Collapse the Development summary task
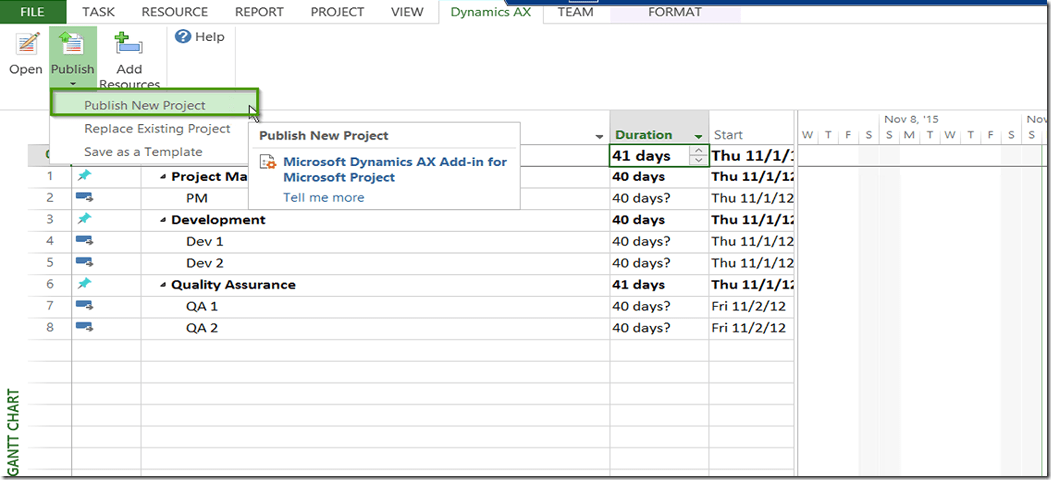 coord(163,220)
